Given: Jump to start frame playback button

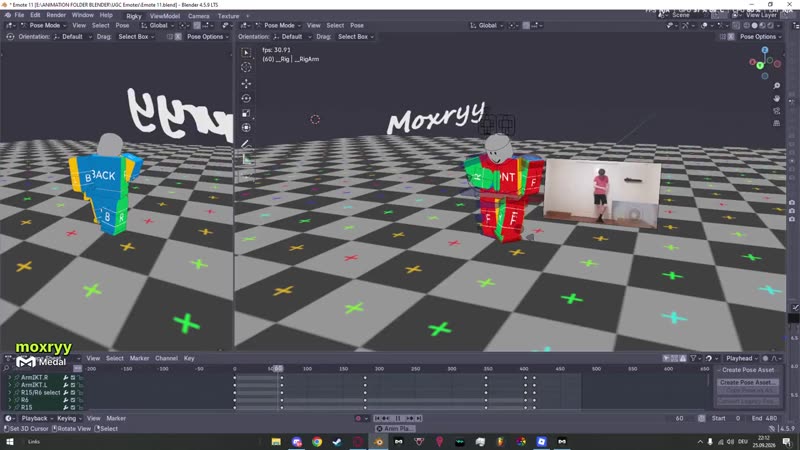Looking at the screenshot, I should 377,418.
